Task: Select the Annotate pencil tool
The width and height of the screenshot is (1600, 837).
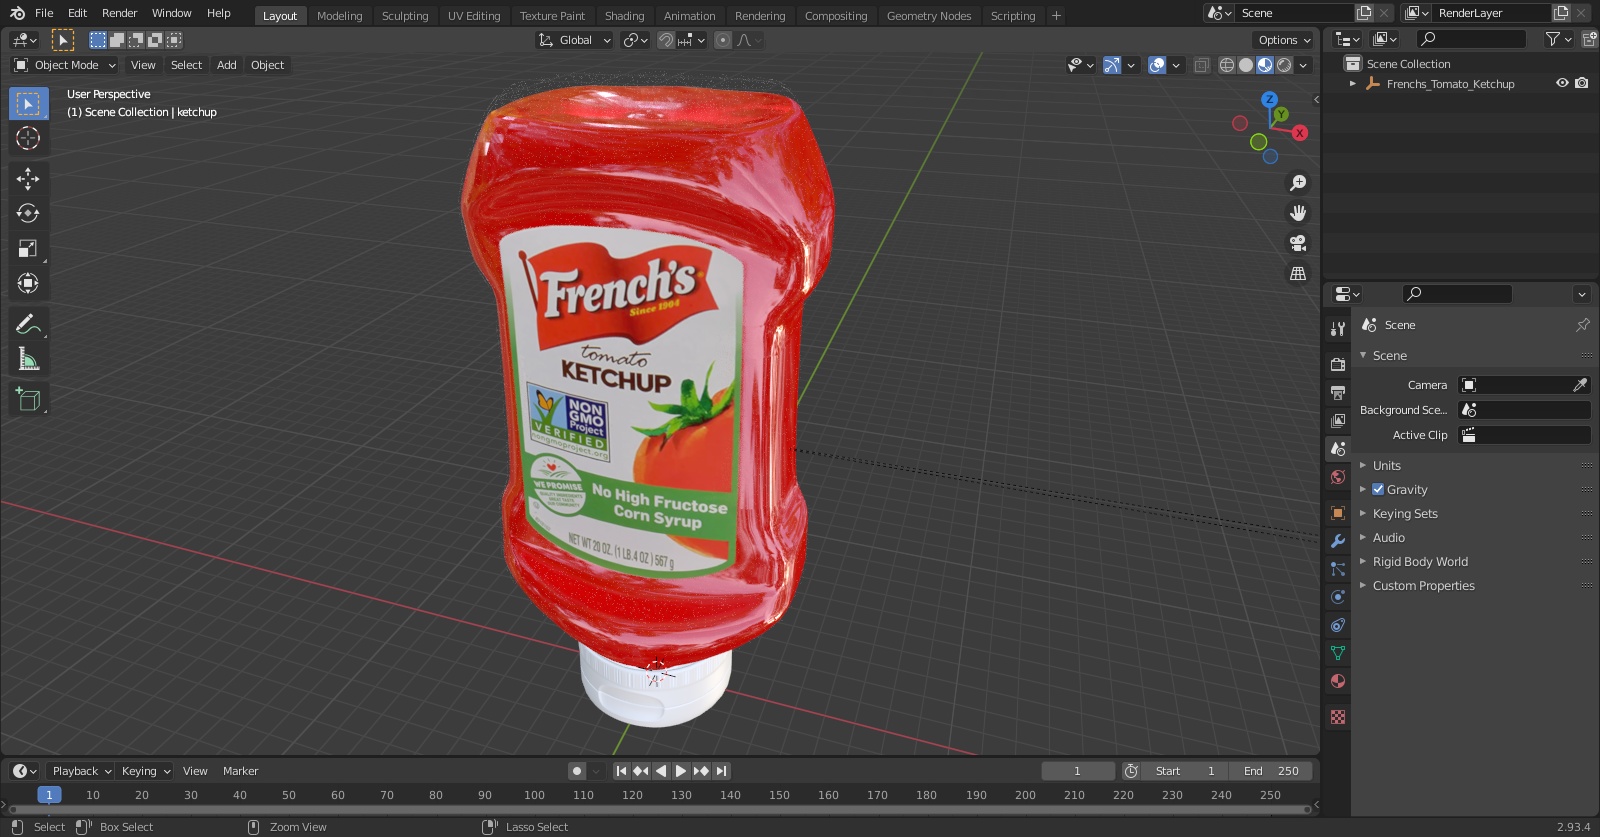Action: click(28, 324)
